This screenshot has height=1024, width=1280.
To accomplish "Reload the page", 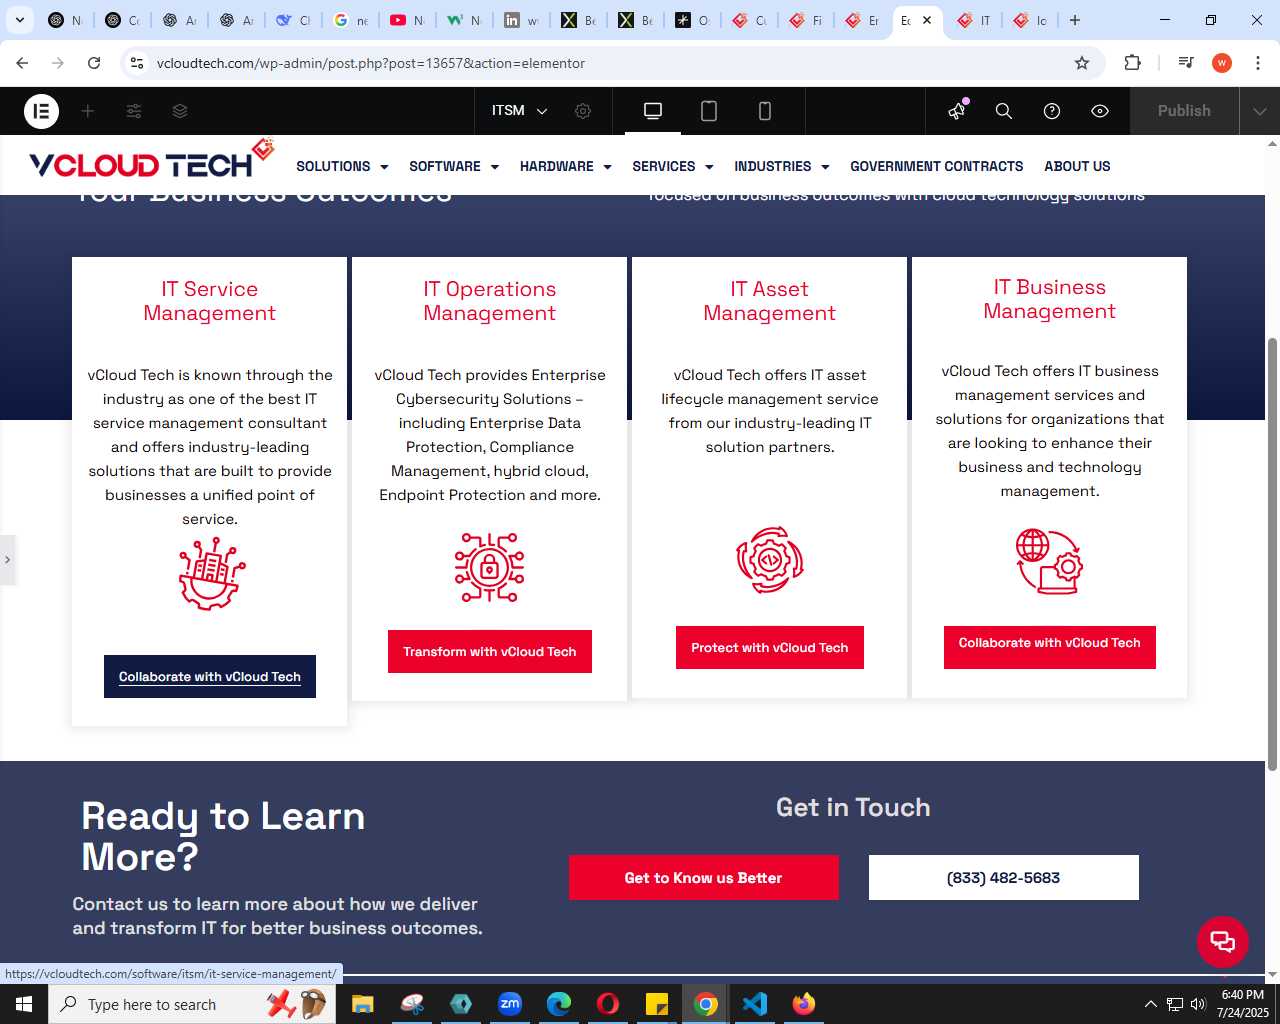I will (x=94, y=63).
